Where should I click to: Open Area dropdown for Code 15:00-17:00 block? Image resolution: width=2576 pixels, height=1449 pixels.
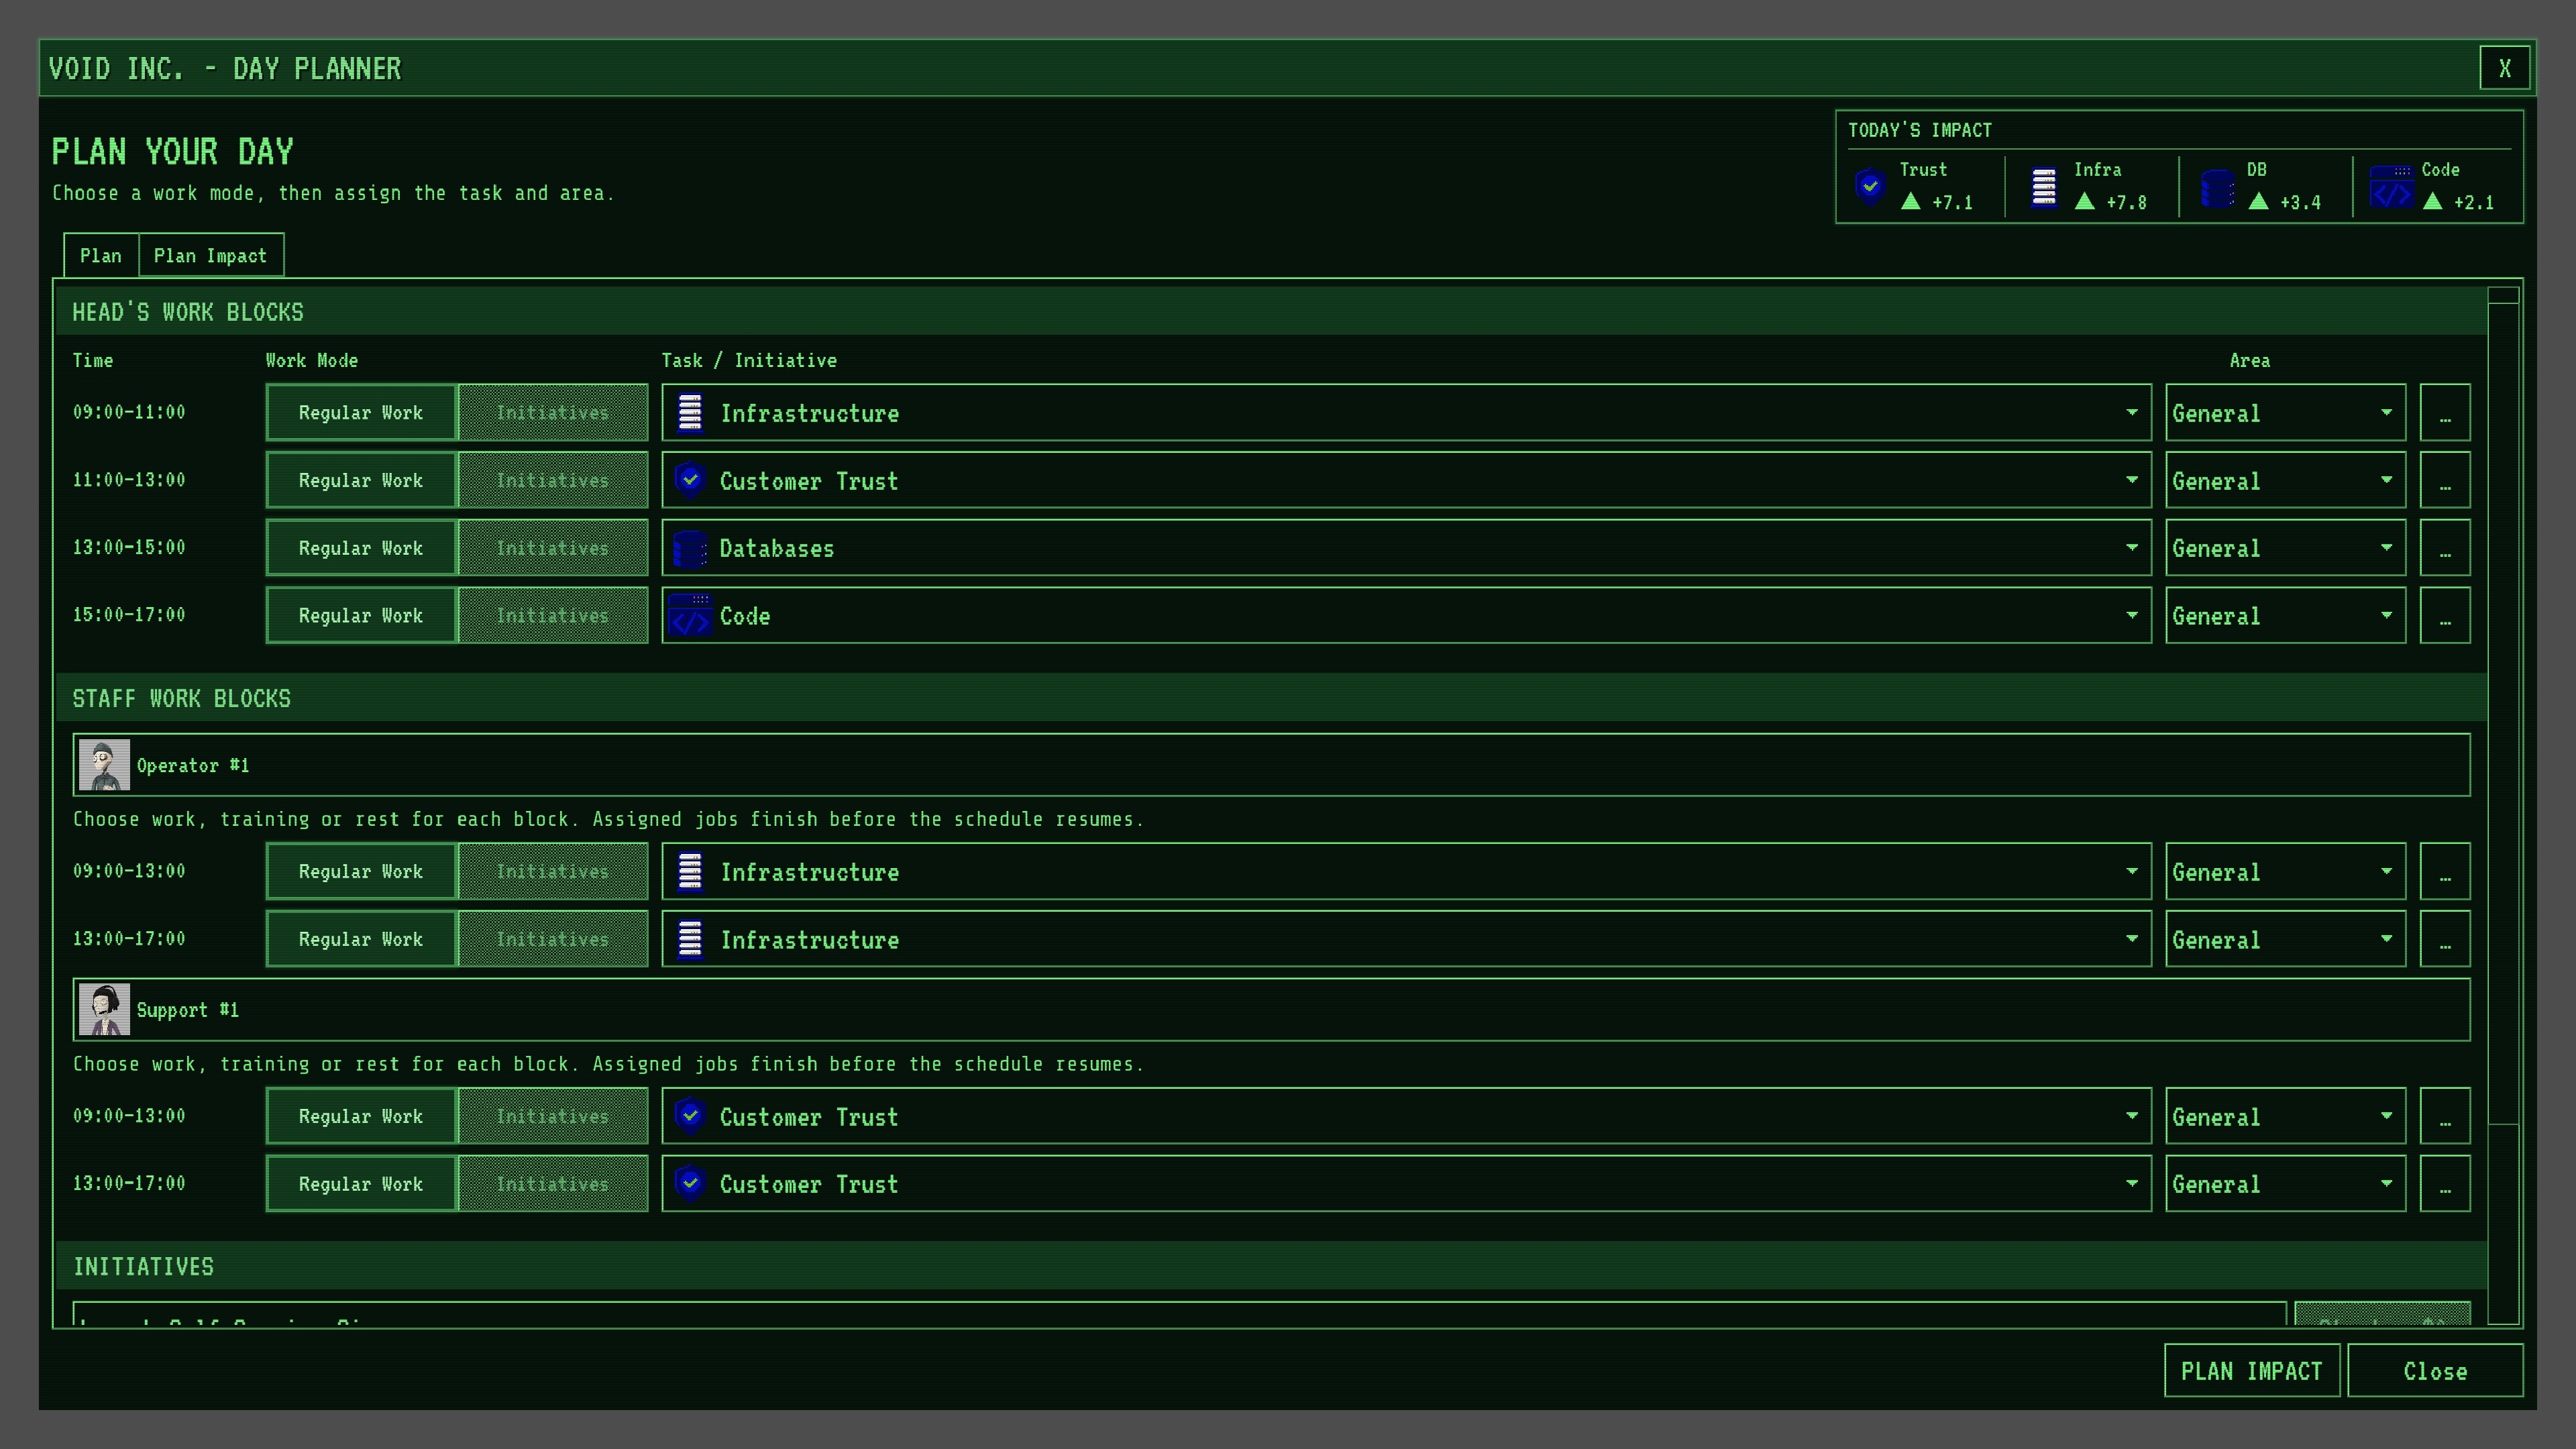[2285, 616]
